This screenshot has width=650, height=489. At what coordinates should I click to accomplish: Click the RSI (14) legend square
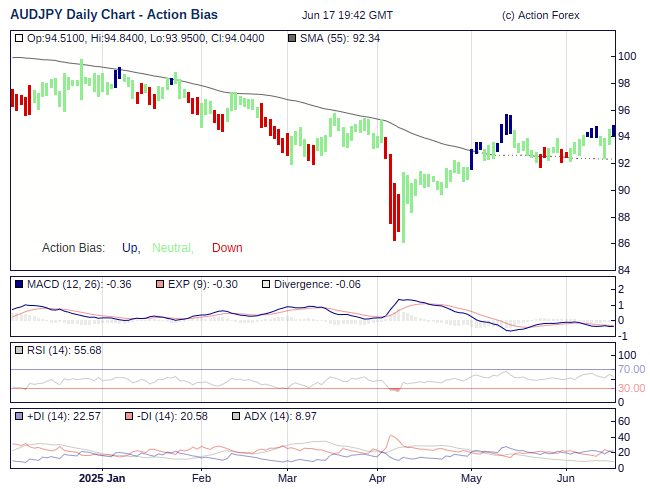[19, 350]
